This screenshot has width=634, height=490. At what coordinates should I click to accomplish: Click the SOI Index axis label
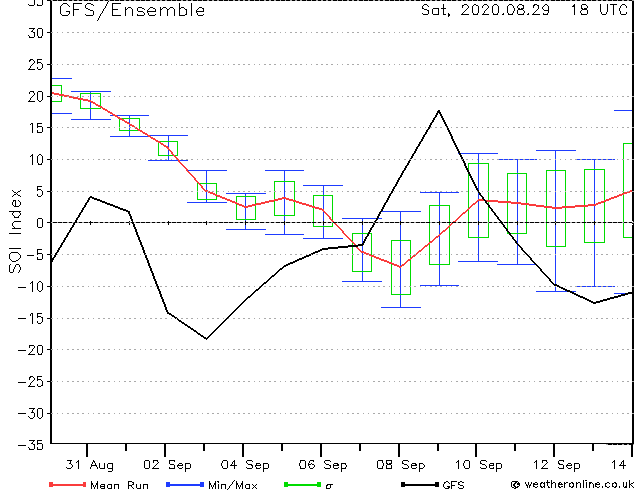15,231
